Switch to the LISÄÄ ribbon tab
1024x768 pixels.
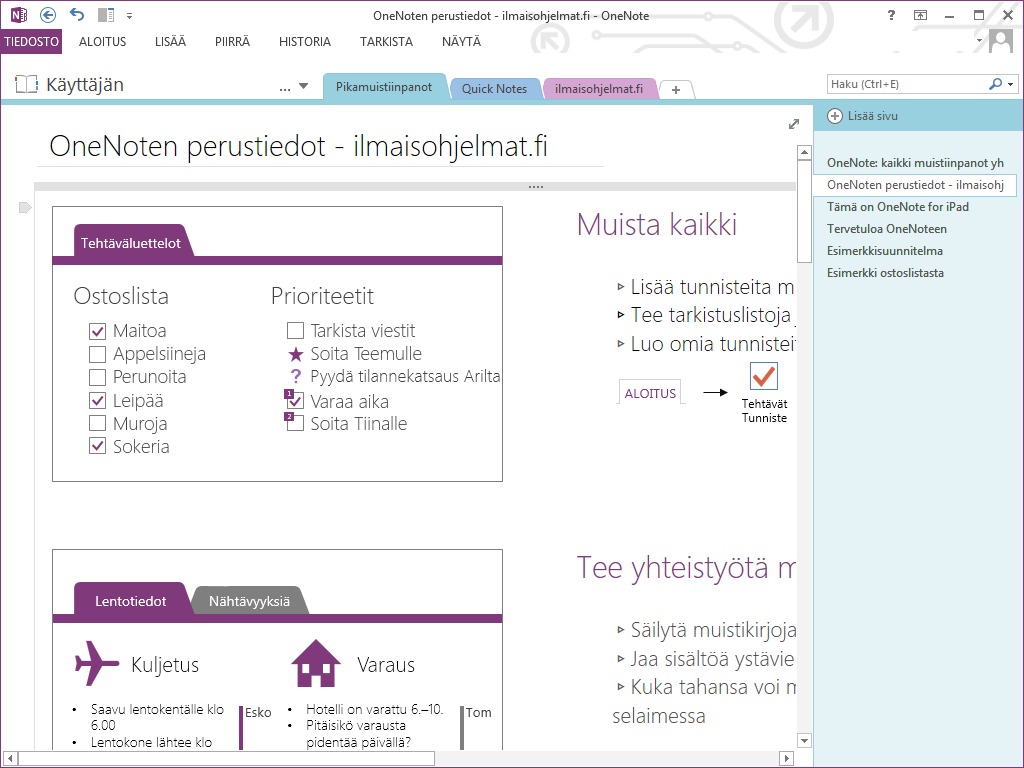click(170, 41)
